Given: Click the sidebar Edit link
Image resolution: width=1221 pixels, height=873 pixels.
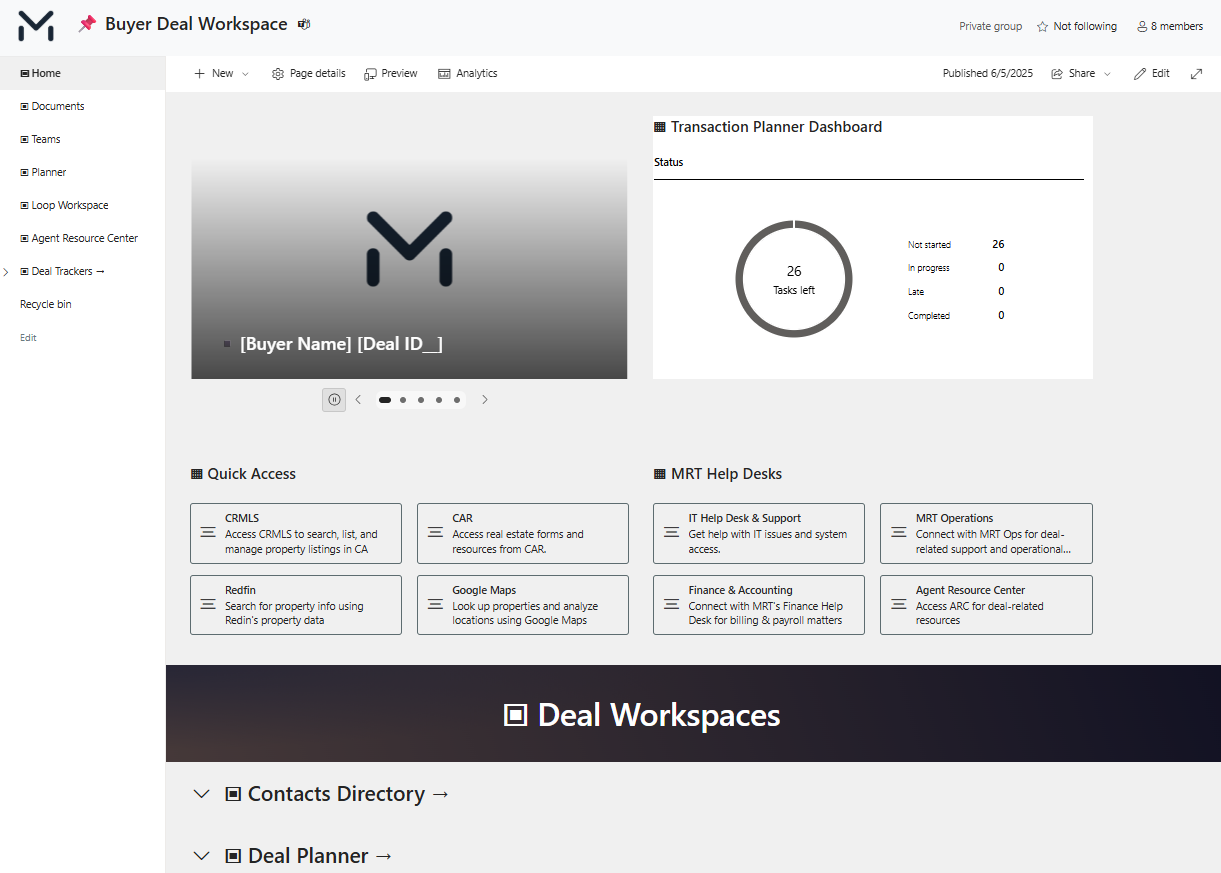Looking at the screenshot, I should [x=28, y=338].
